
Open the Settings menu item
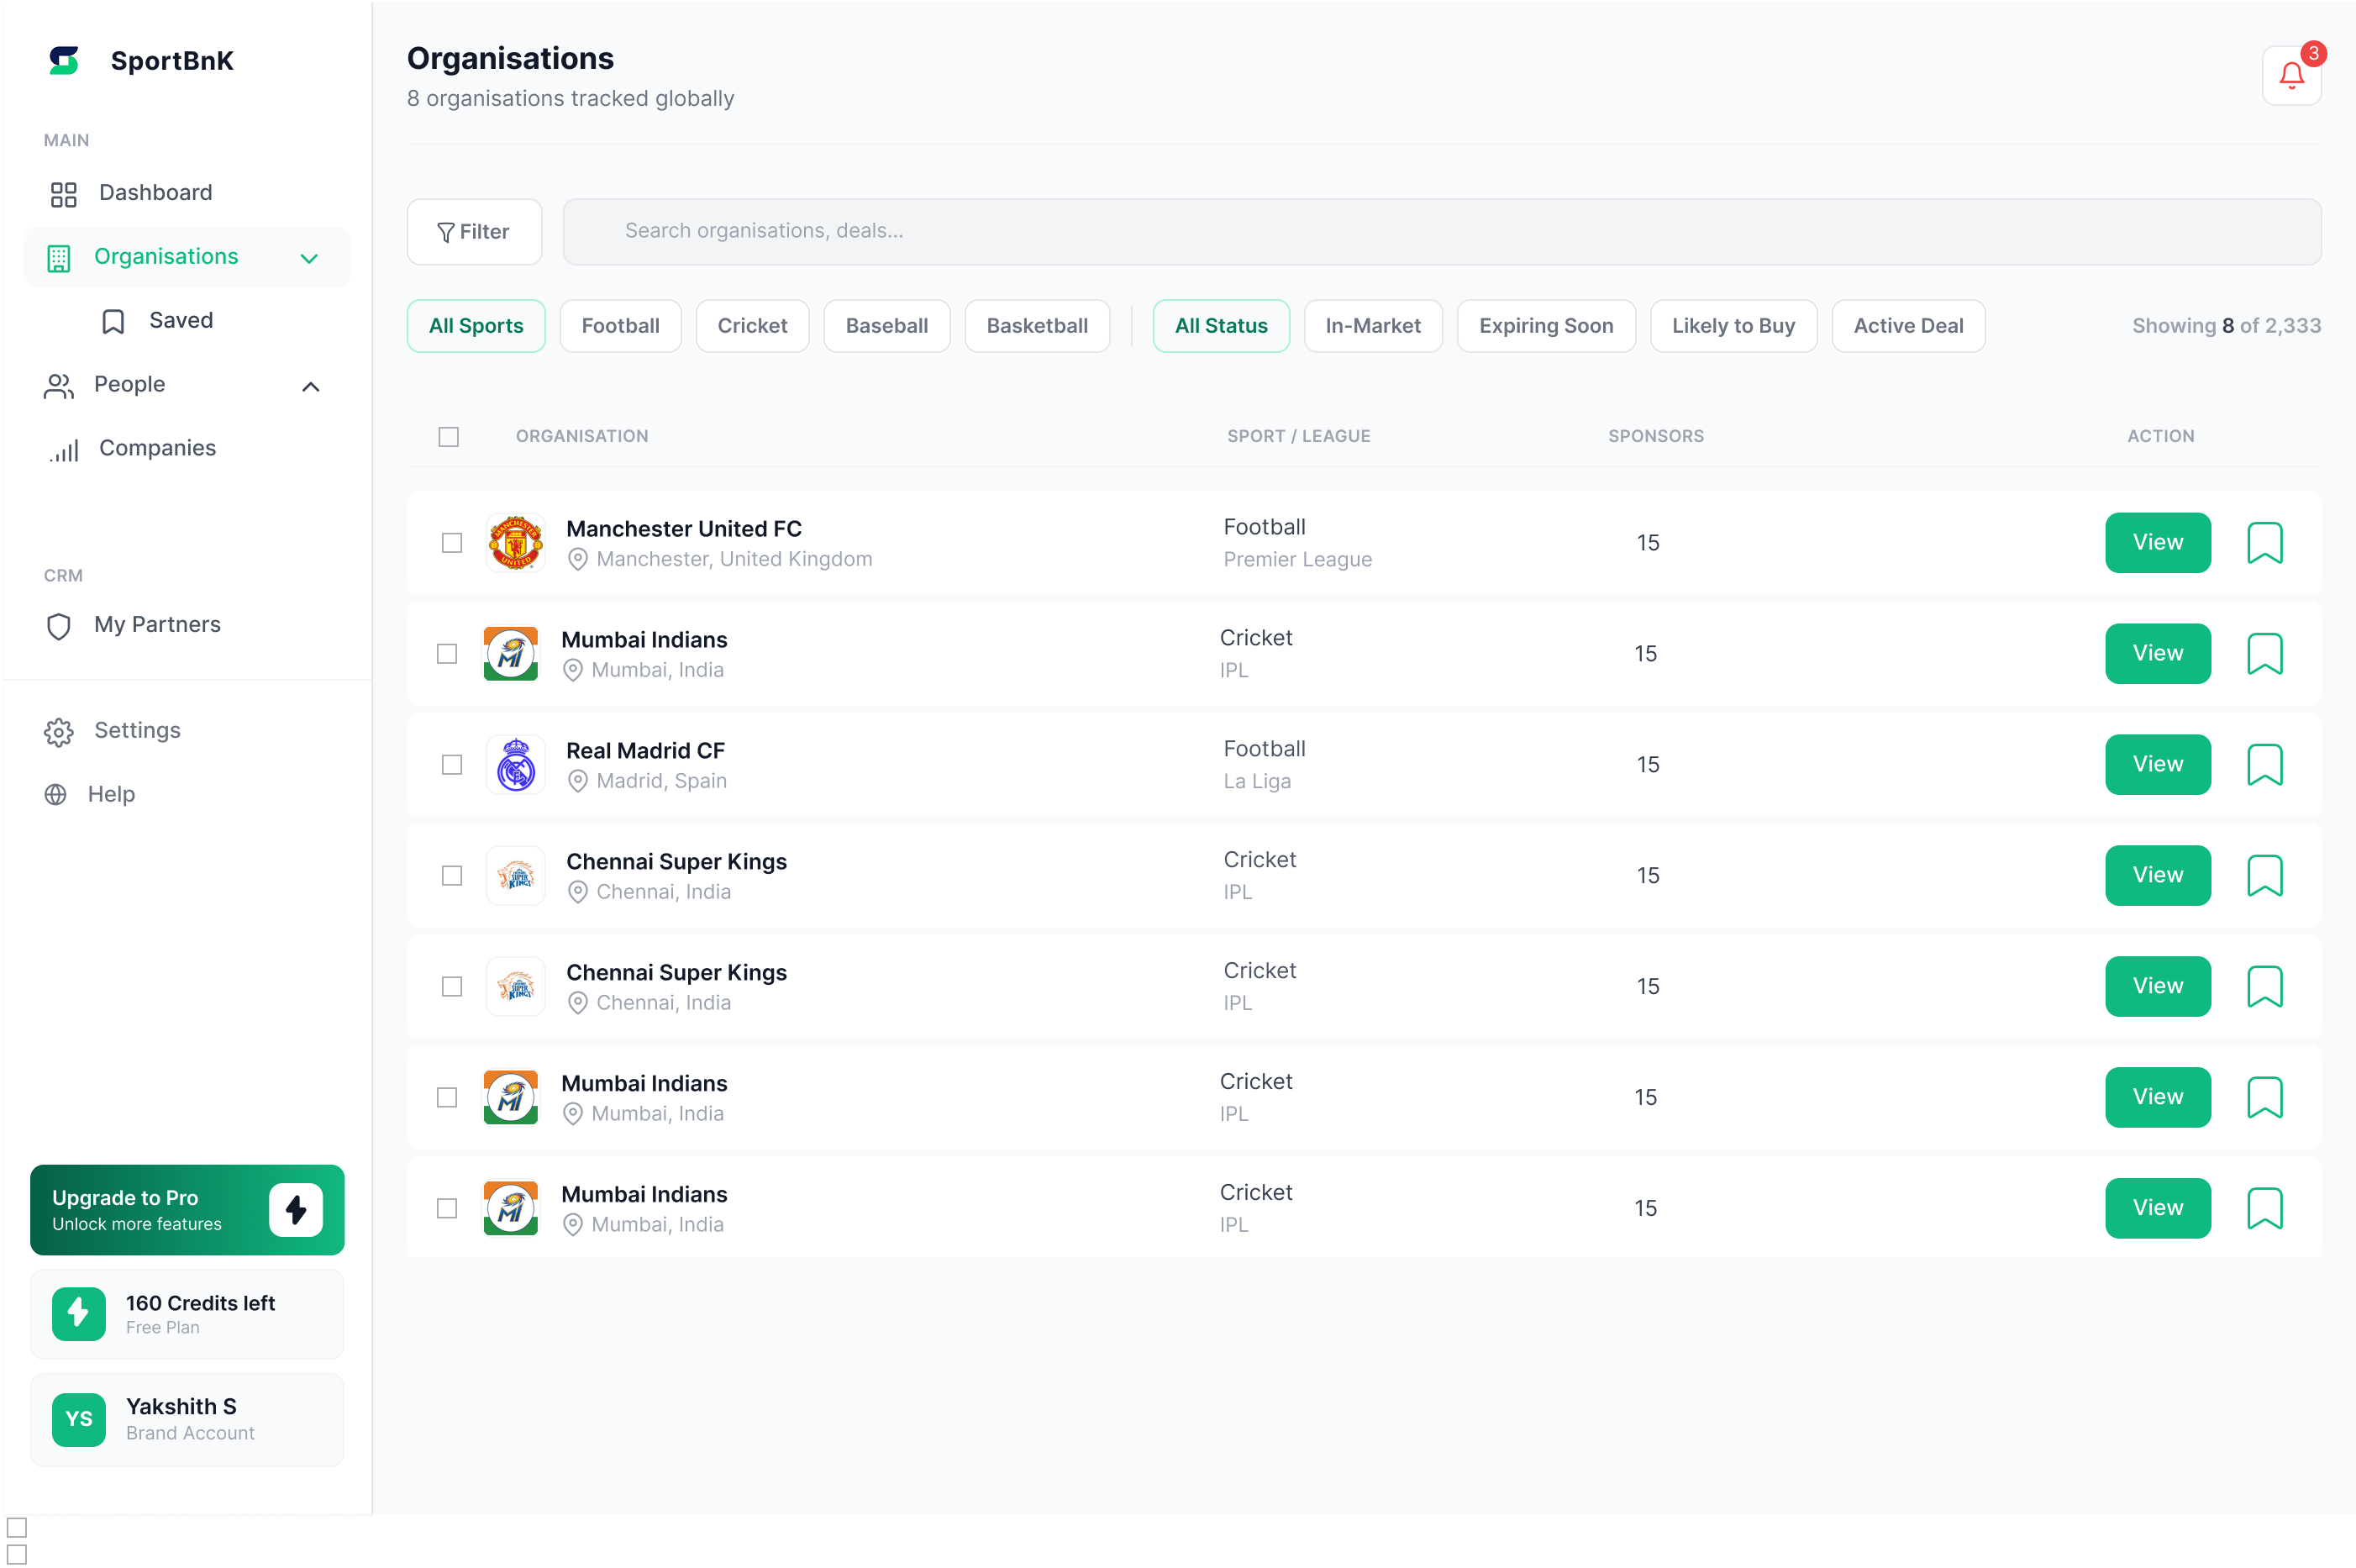187,732
